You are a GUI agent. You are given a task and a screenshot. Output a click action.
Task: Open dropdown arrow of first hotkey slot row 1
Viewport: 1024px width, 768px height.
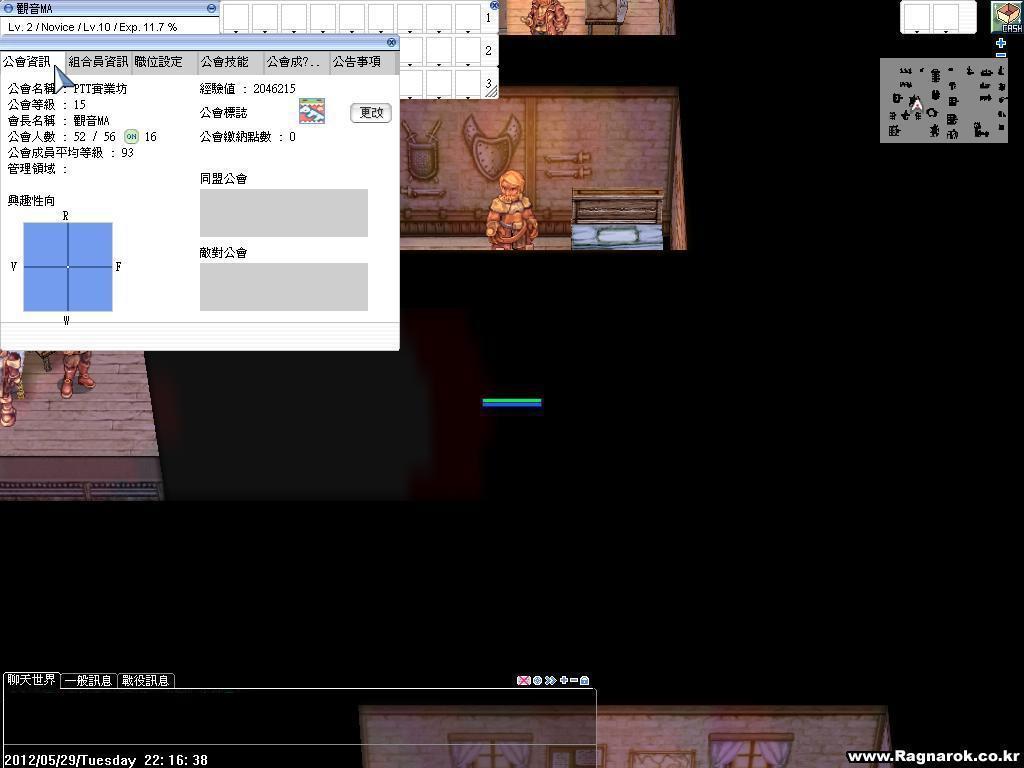pos(236,31)
